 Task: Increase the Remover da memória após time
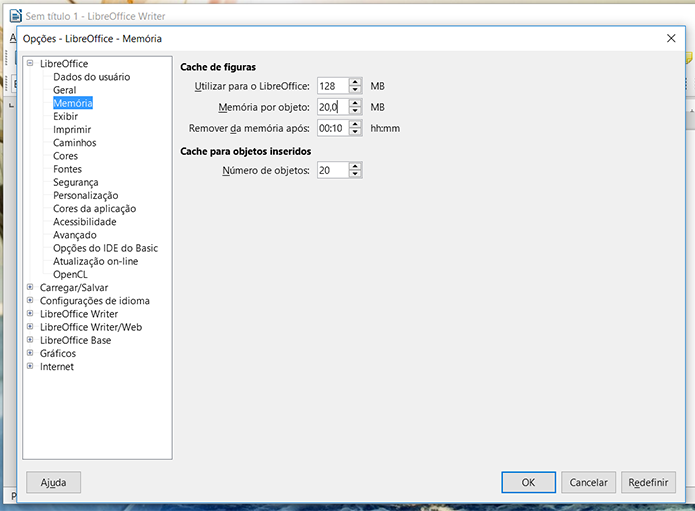click(355, 125)
